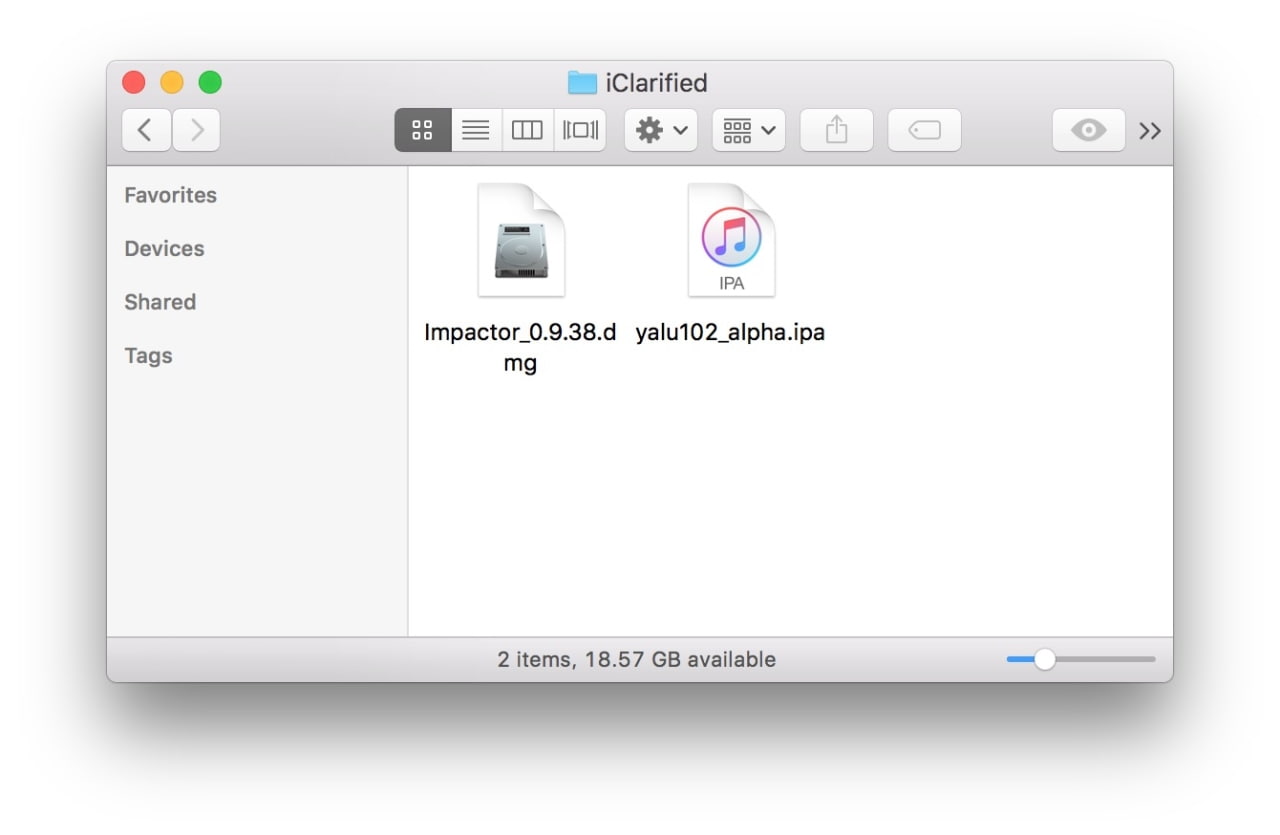Click the icon size slider knob
The height and width of the screenshot is (835, 1280).
click(x=1044, y=659)
